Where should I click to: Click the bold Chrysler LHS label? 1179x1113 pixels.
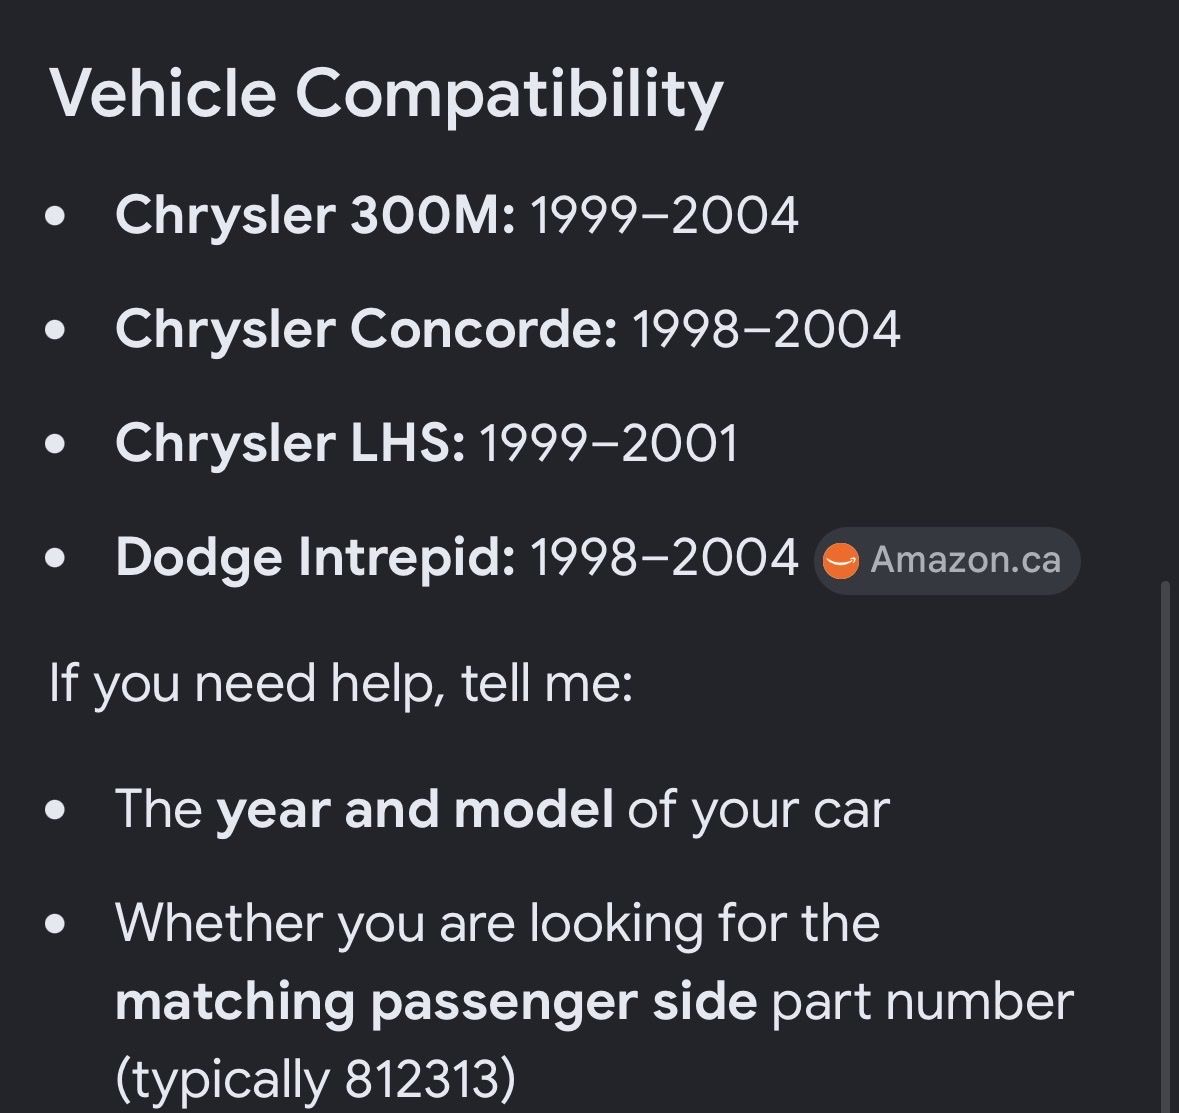[x=289, y=443]
